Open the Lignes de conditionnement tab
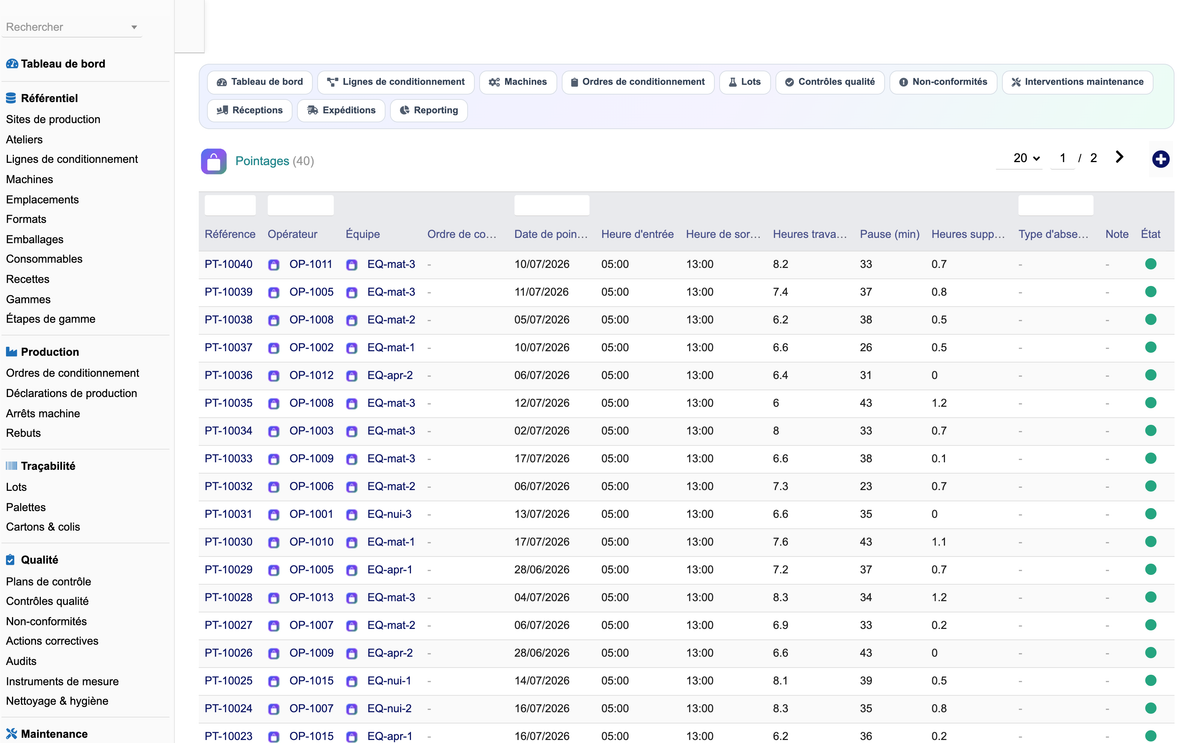Image resolution: width=1200 pixels, height=743 pixels. tap(396, 82)
